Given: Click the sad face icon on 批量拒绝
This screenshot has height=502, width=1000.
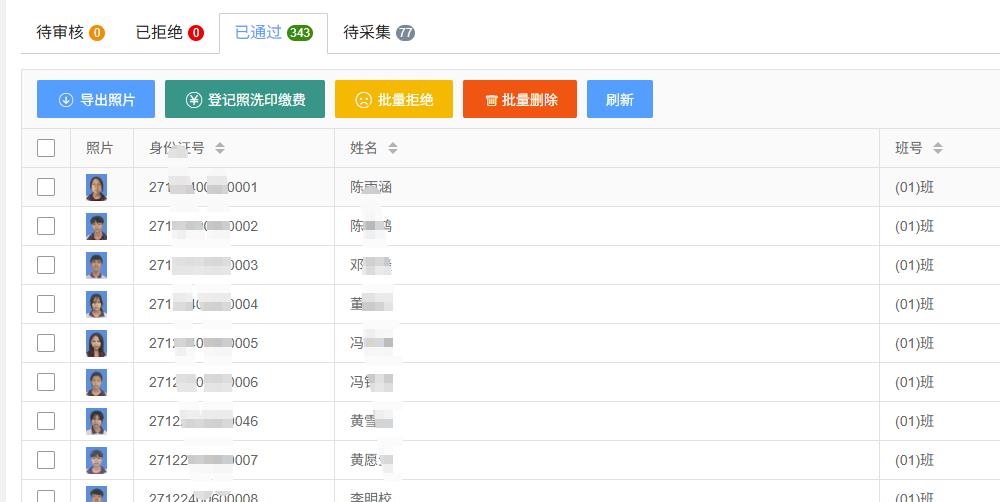Looking at the screenshot, I should click(364, 100).
